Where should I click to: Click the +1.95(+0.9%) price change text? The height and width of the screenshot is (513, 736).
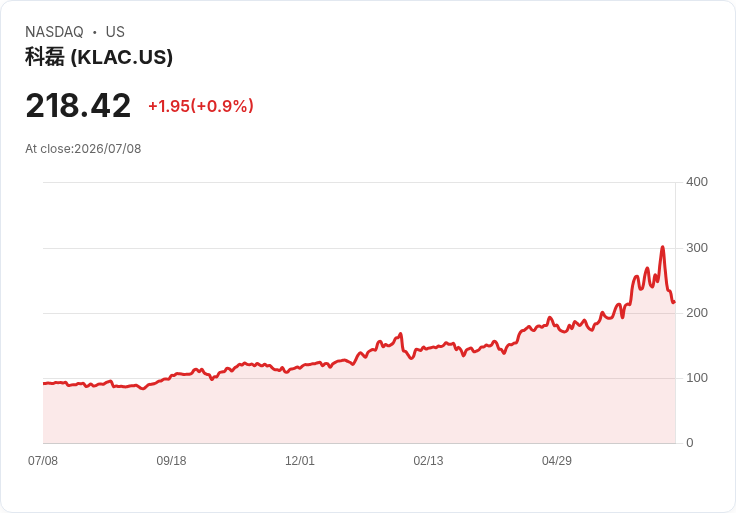point(201,106)
